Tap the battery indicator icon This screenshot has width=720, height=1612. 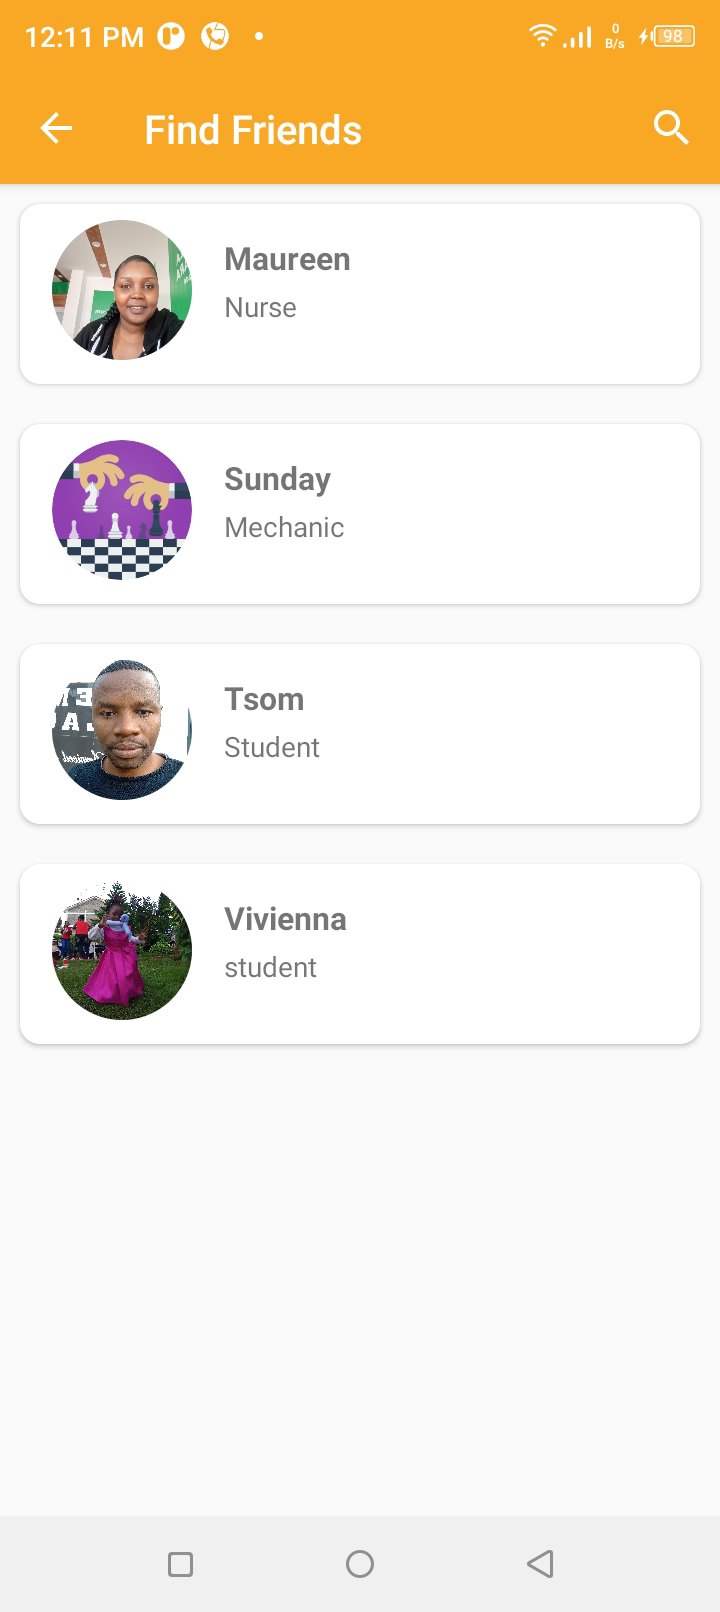[x=671, y=36]
